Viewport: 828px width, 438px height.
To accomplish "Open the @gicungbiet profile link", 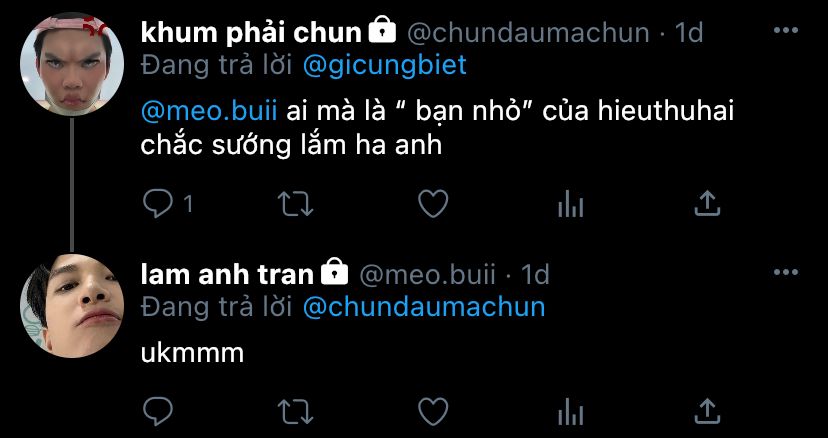I will pyautogui.click(x=385, y=65).
